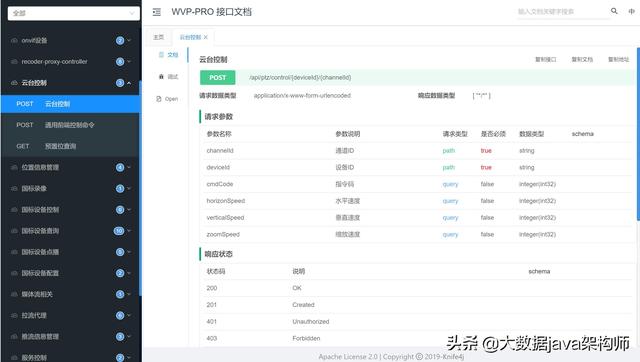Expand the 位置信息管理 chevron

129,167
